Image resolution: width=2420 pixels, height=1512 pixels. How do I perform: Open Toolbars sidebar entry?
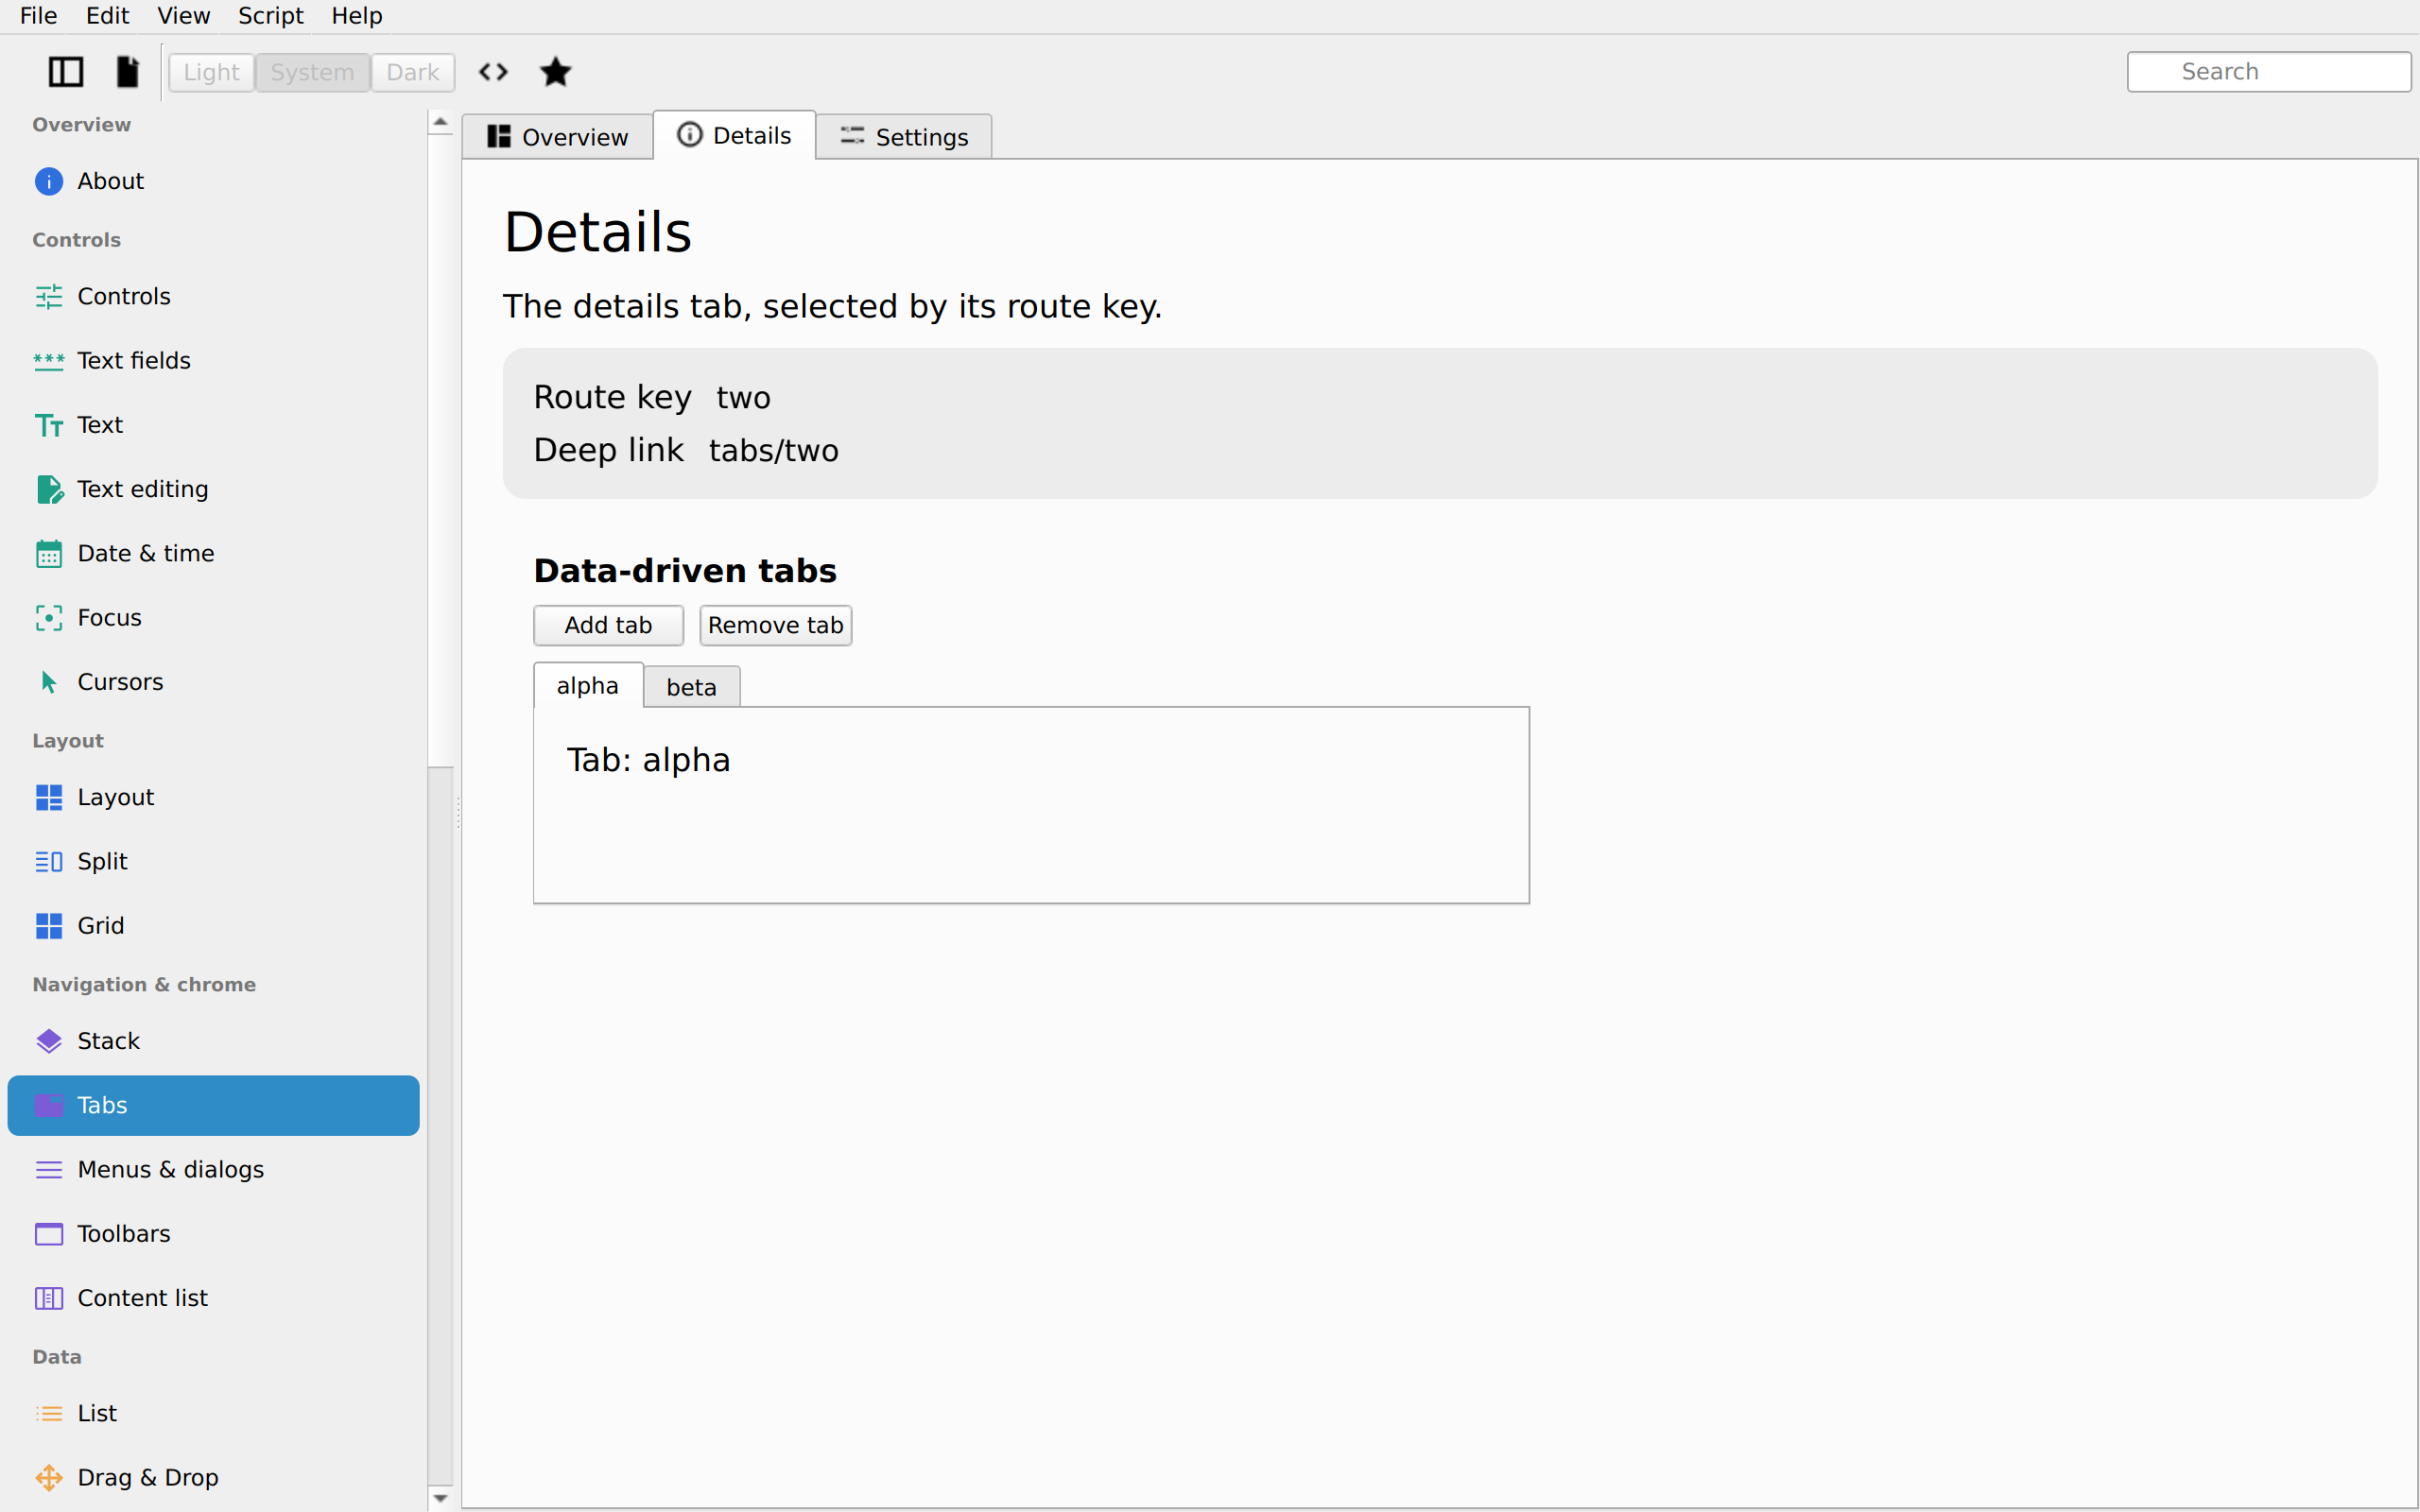tap(213, 1234)
